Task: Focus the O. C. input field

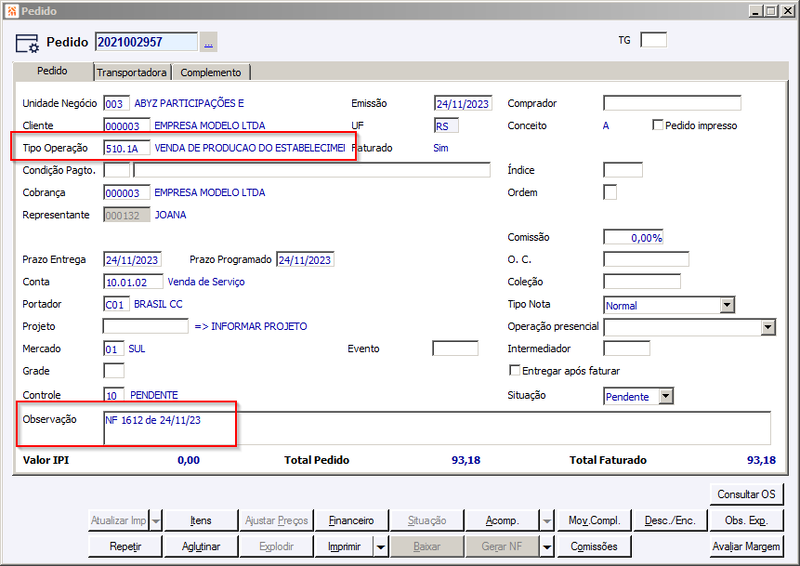Action: [646, 259]
